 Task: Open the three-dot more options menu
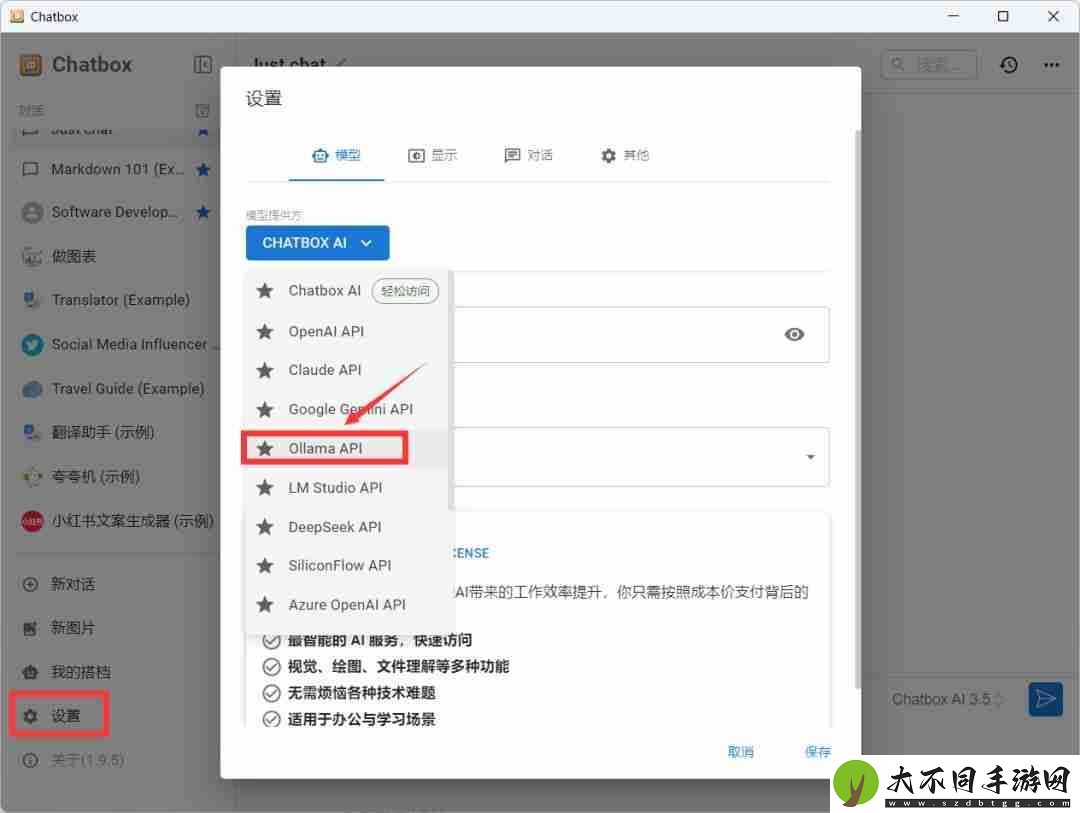[1051, 65]
